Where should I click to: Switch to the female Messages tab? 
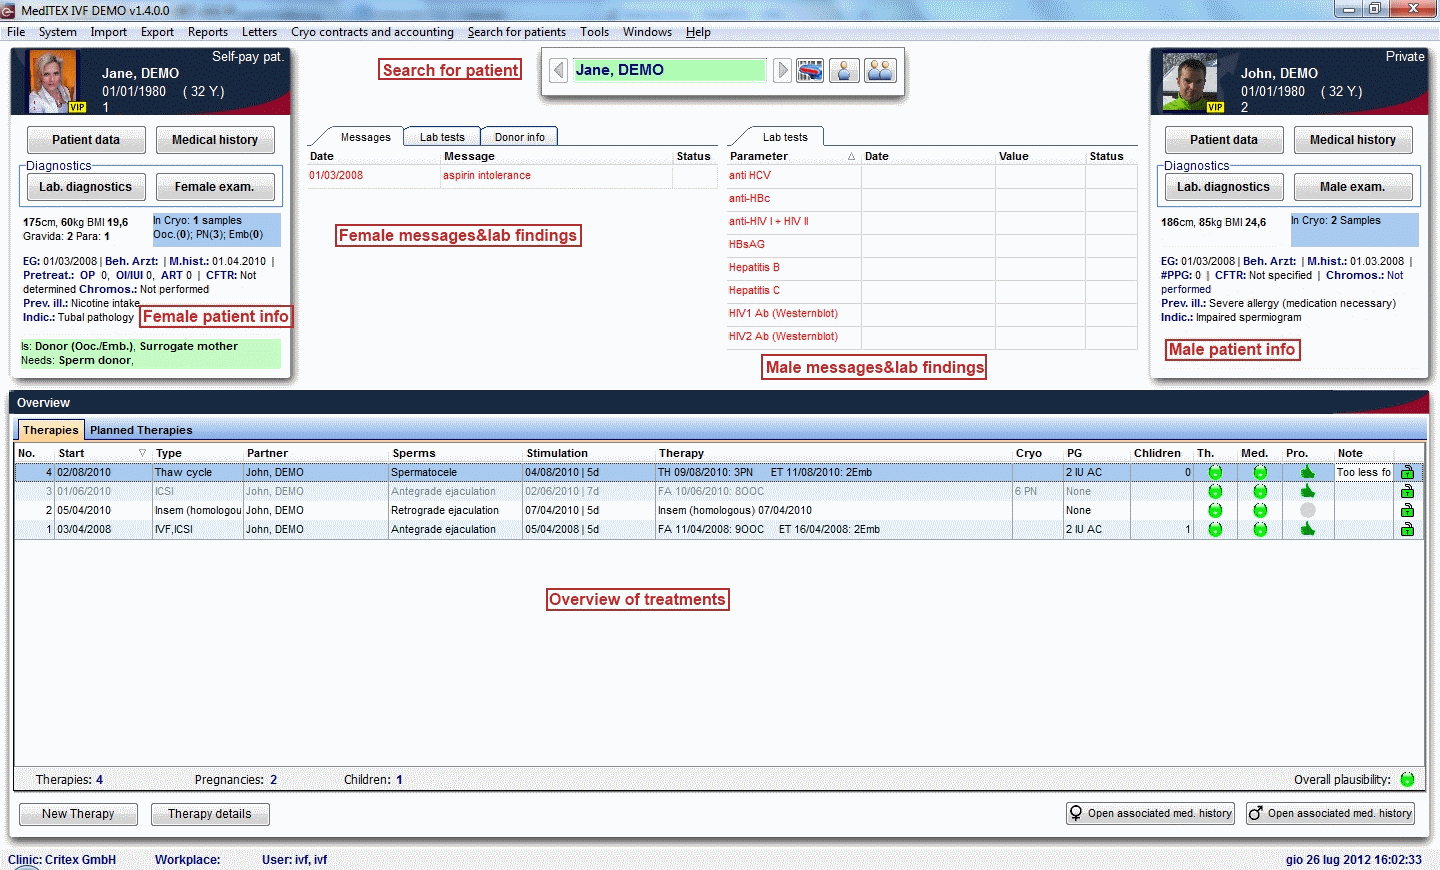366,137
